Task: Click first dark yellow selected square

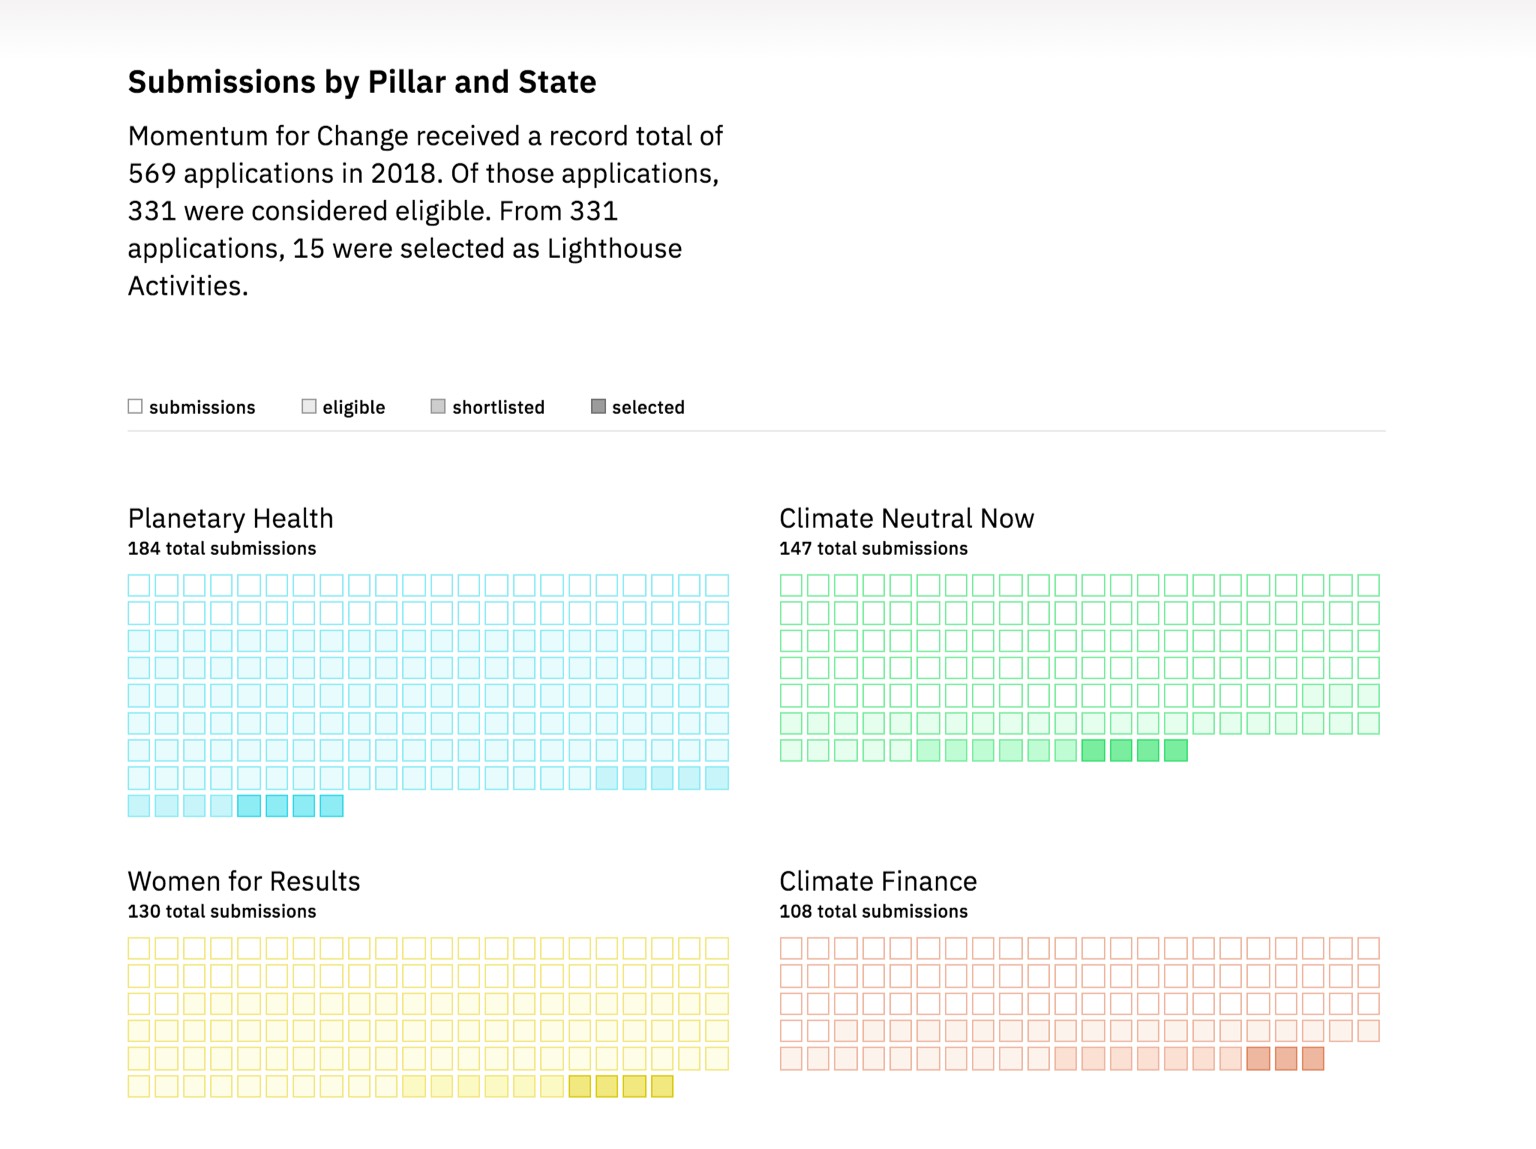Action: tap(579, 1086)
